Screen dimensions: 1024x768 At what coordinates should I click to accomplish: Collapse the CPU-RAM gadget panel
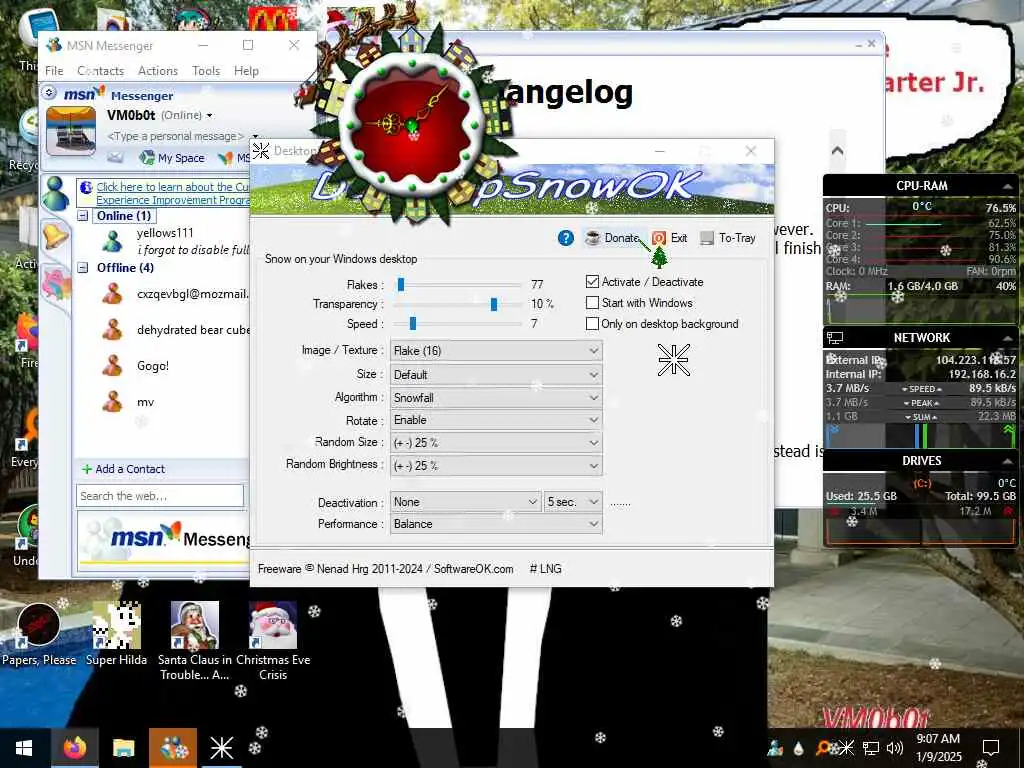click(x=1007, y=187)
